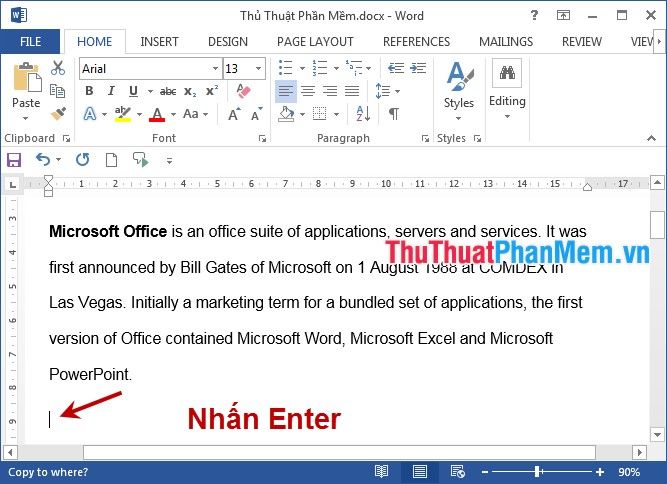The image size is (667, 484).
Task: Switch to Read Mode view icon
Action: pos(381,472)
